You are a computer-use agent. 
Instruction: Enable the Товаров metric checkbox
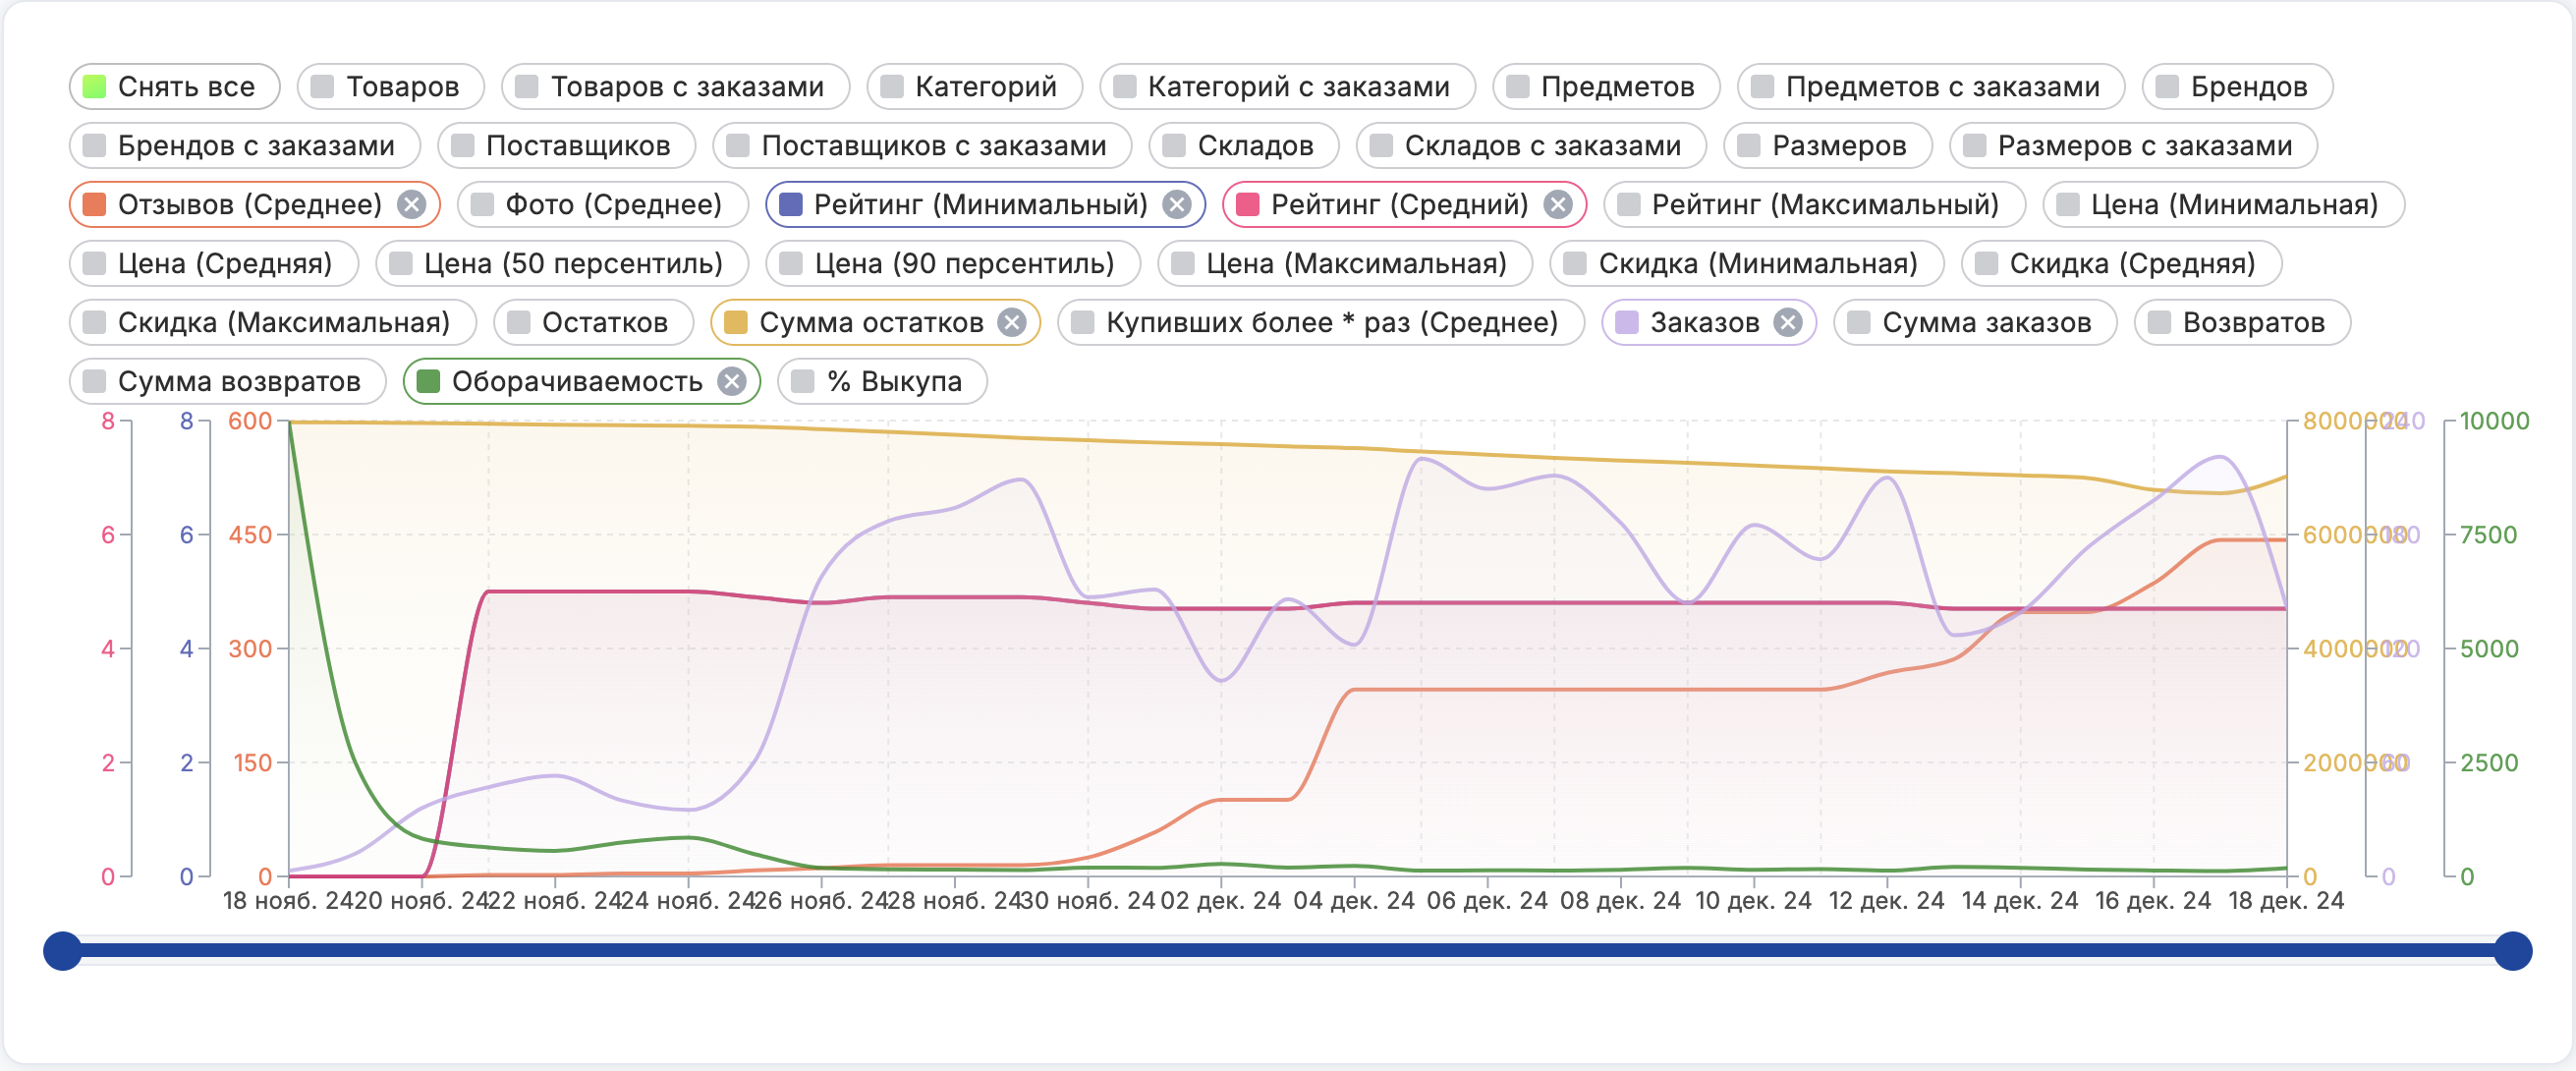pyautogui.click(x=322, y=87)
